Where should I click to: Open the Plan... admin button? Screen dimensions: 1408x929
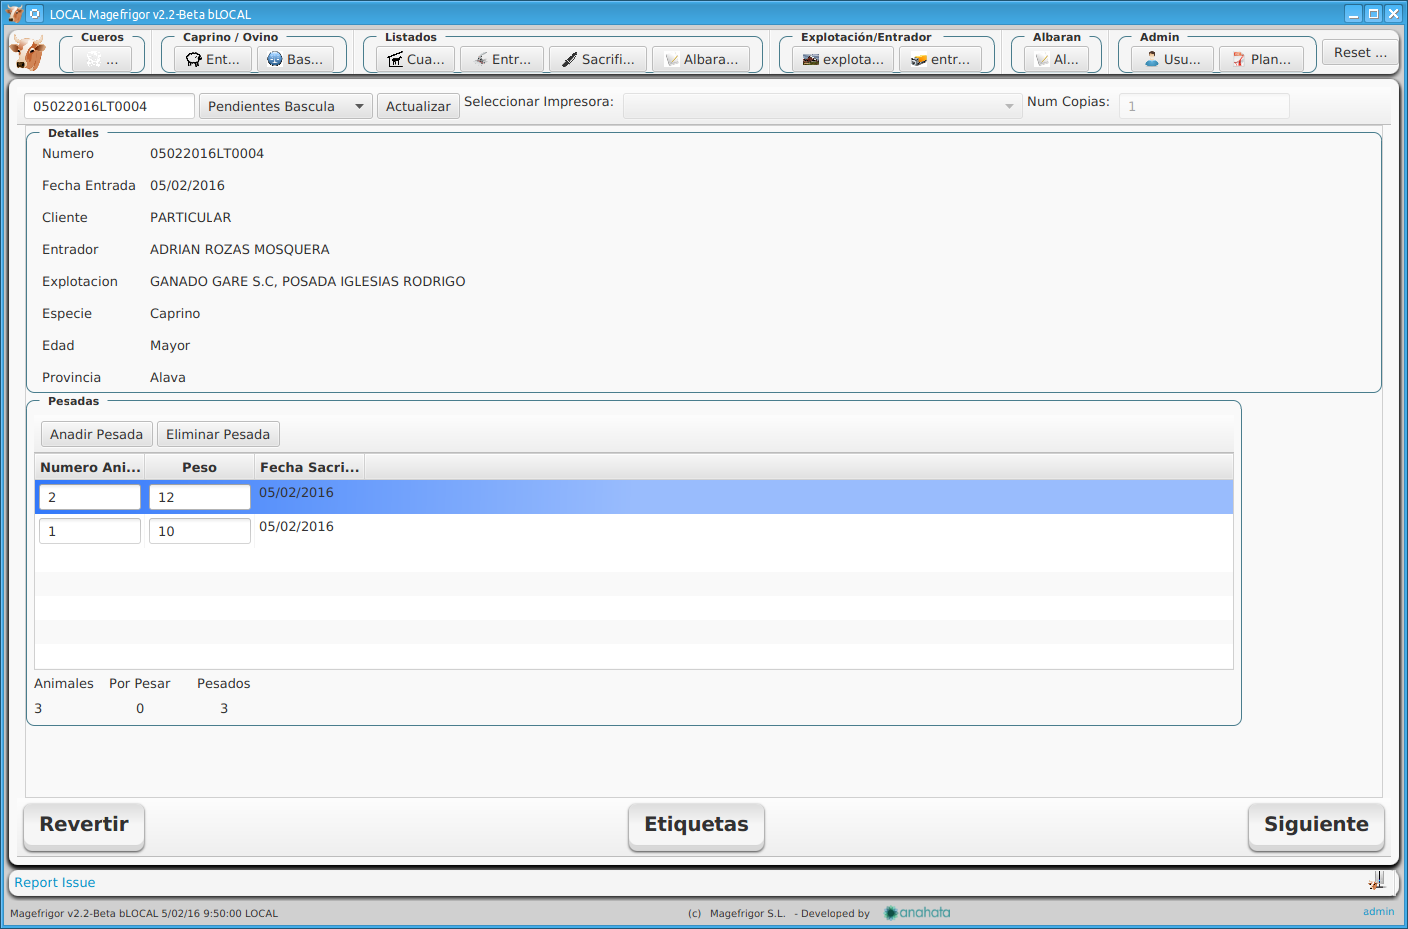[1261, 59]
